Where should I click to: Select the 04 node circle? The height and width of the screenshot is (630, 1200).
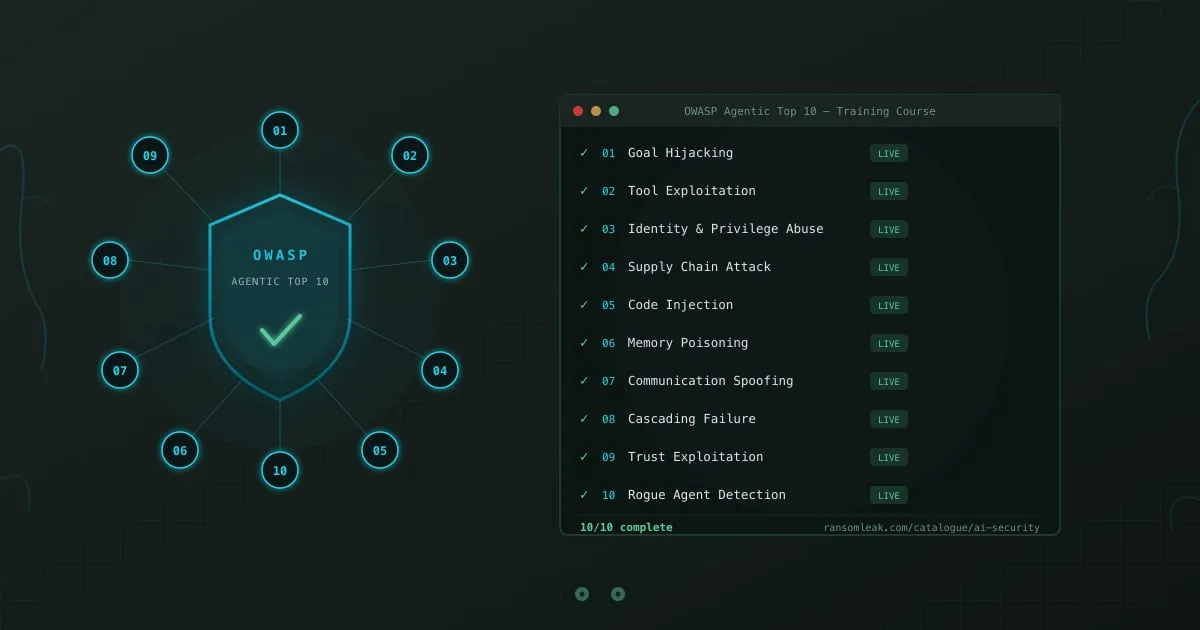pos(440,370)
